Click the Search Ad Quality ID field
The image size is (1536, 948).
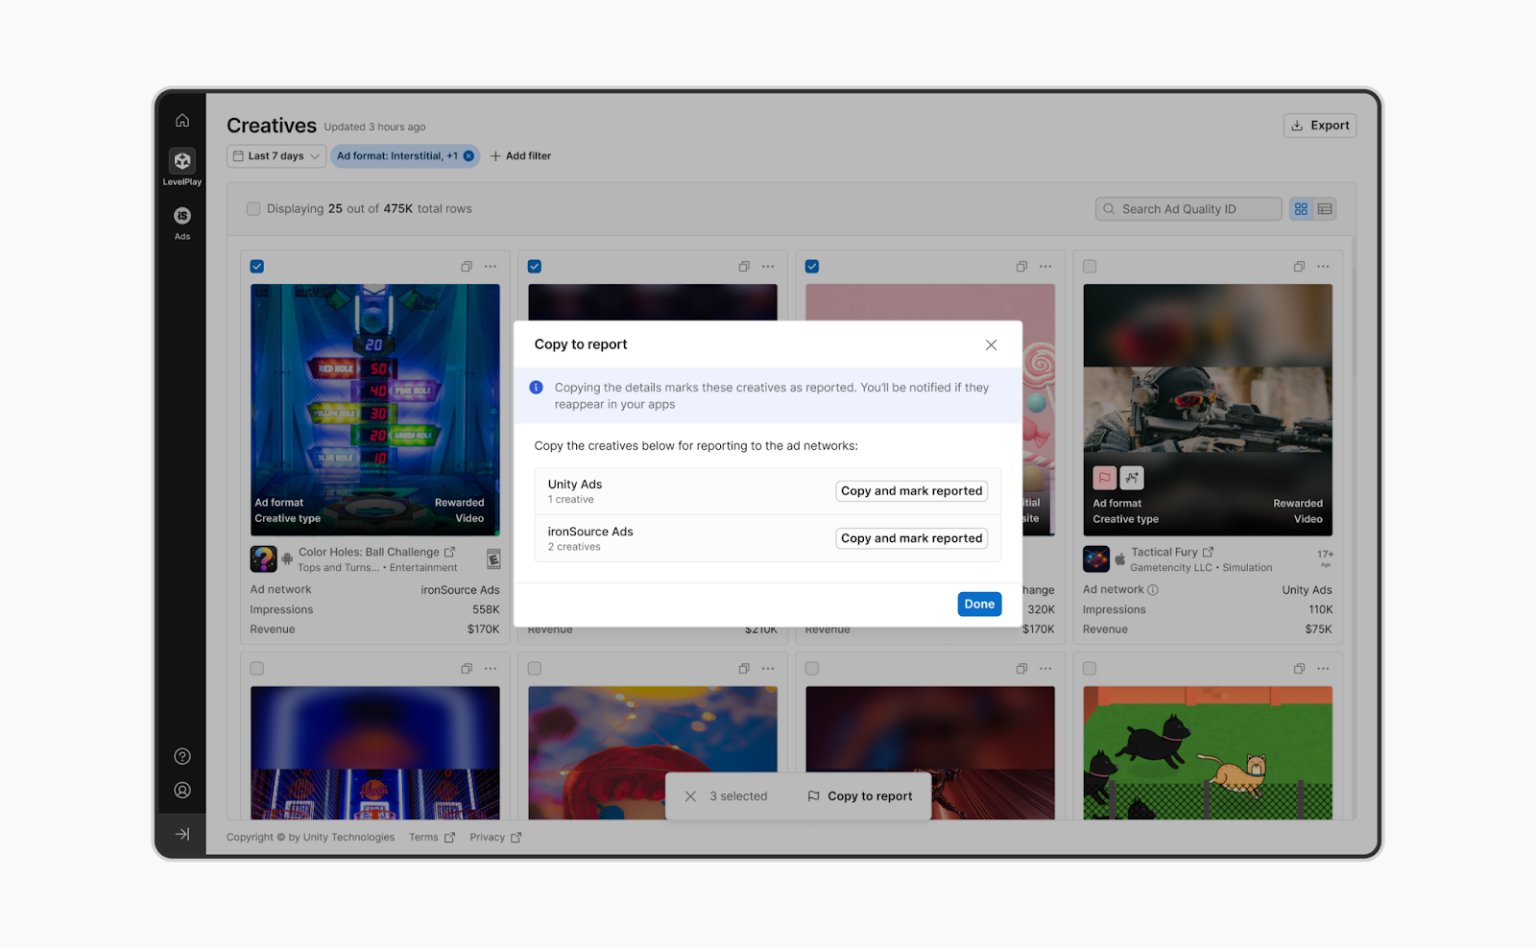pyautogui.click(x=1188, y=208)
